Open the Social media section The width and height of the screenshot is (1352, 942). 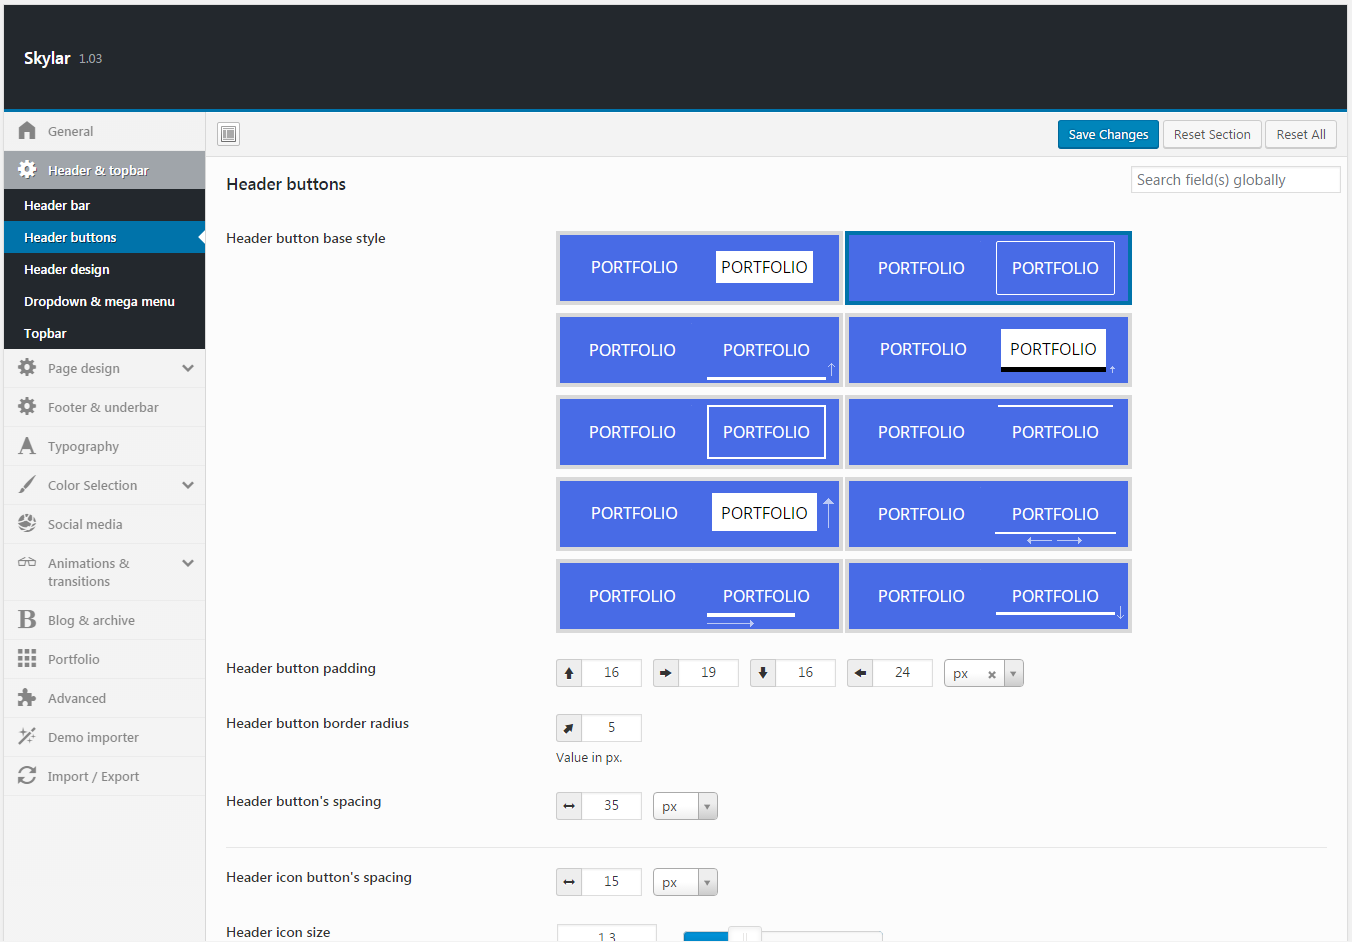pyautogui.click(x=104, y=524)
